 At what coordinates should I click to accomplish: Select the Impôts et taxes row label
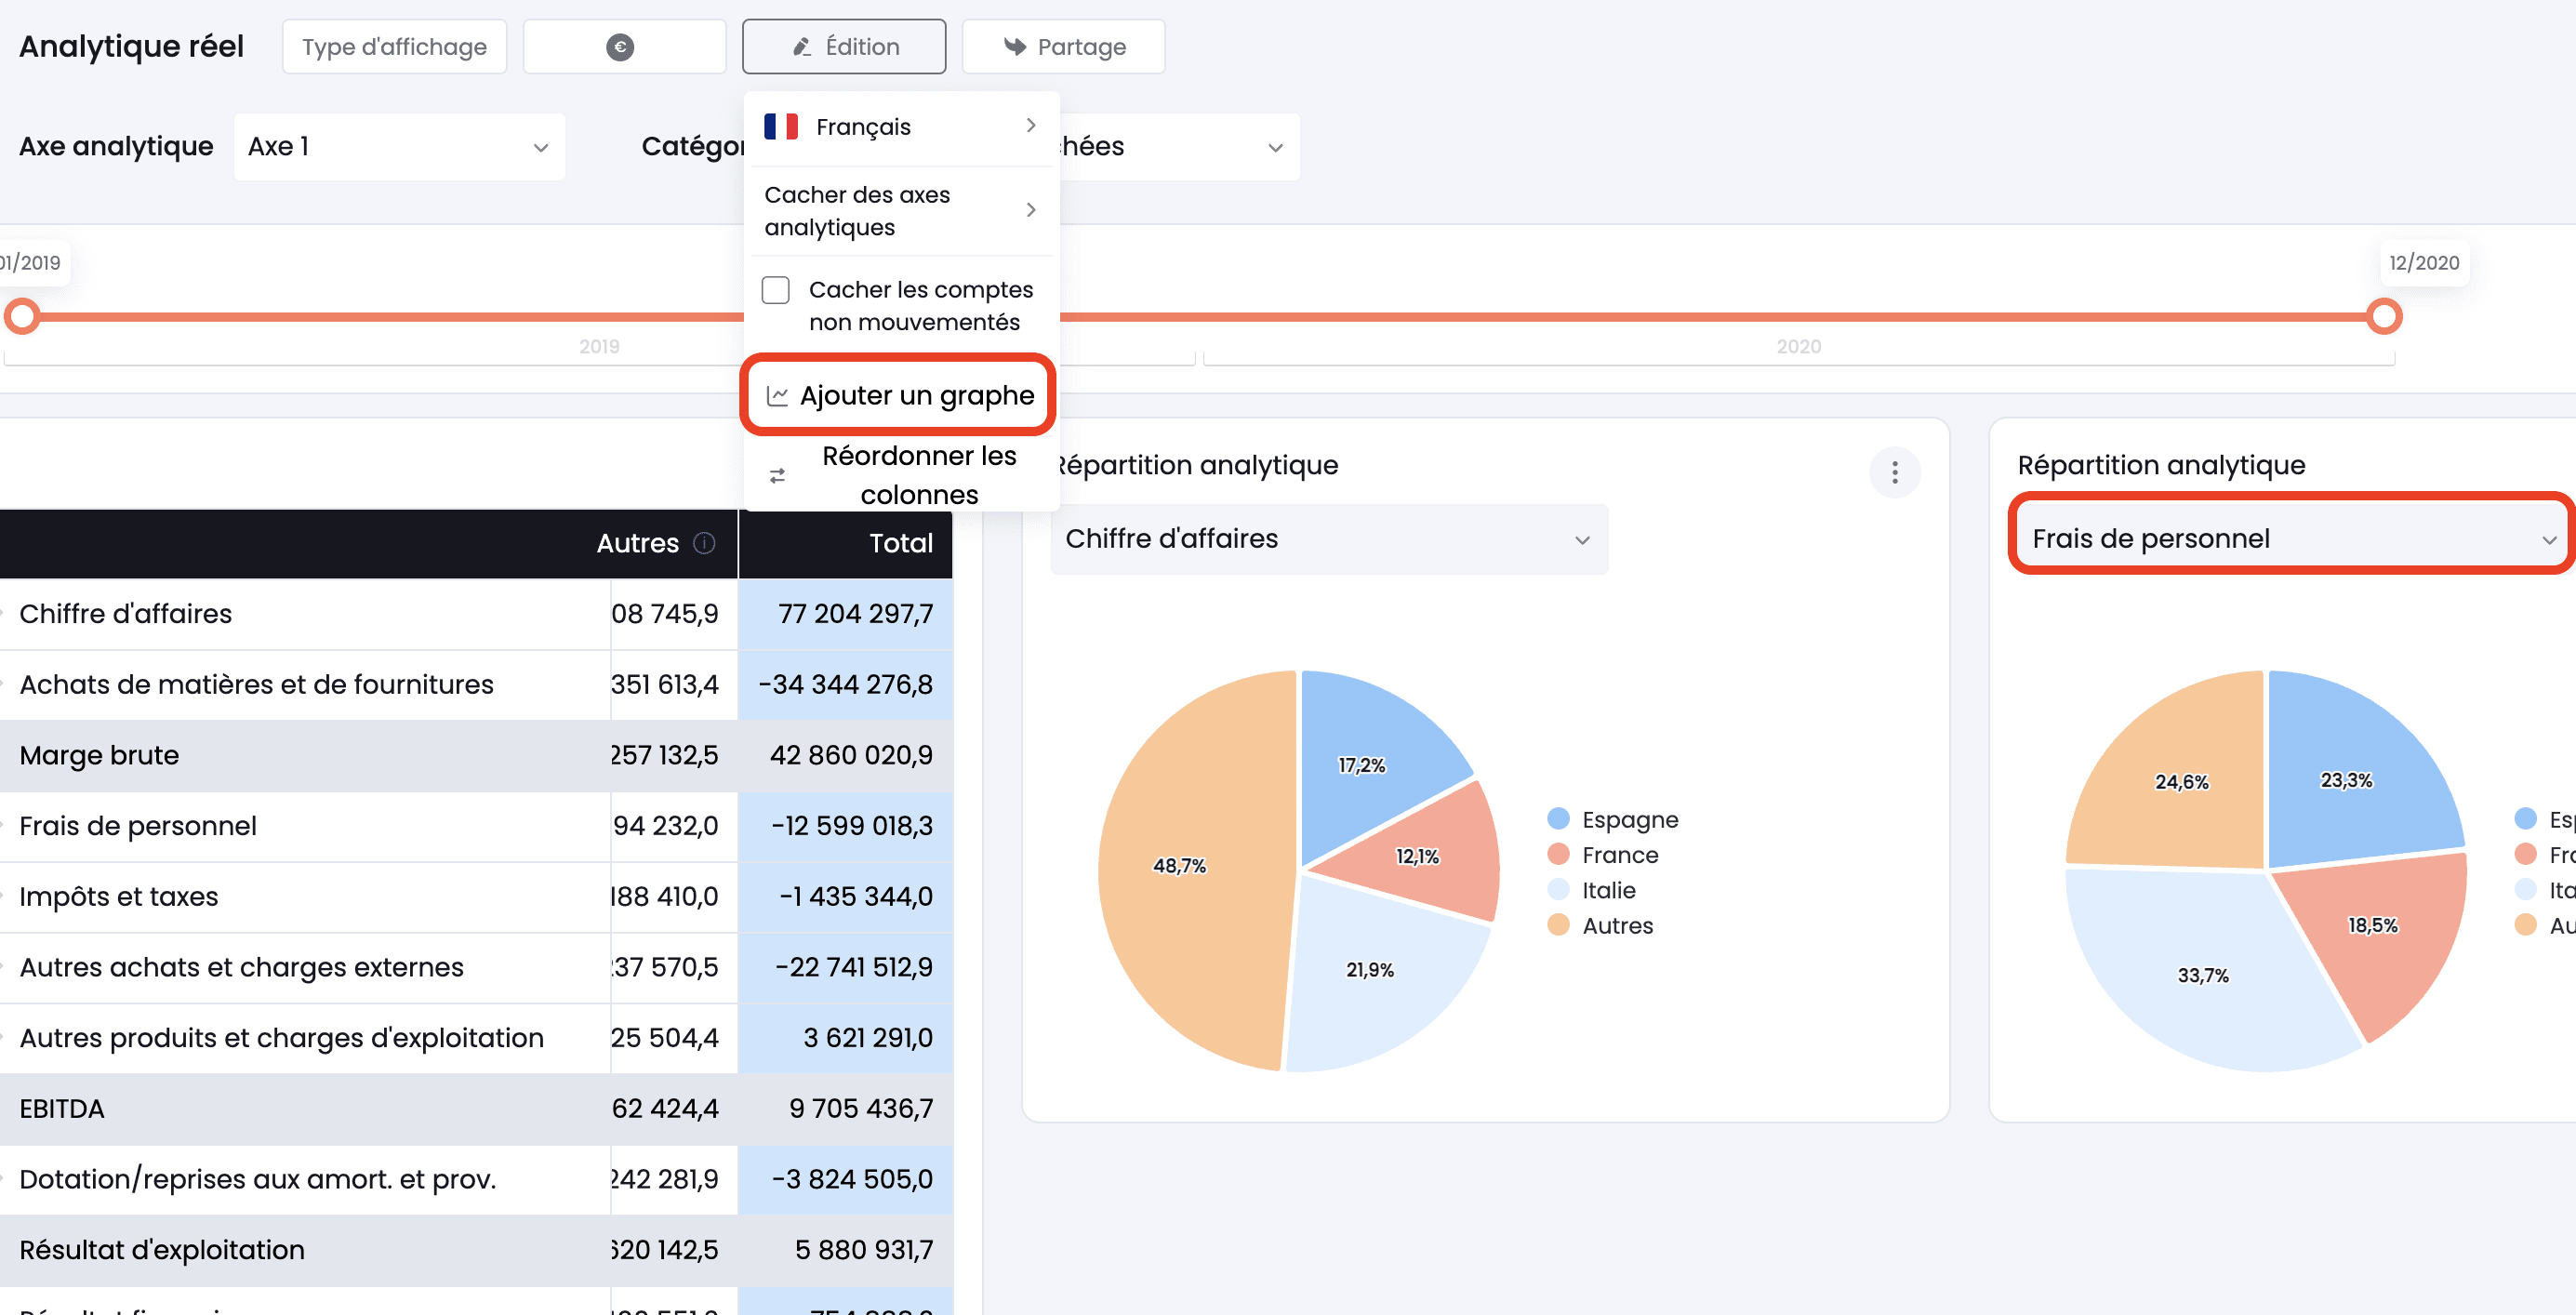tap(118, 897)
